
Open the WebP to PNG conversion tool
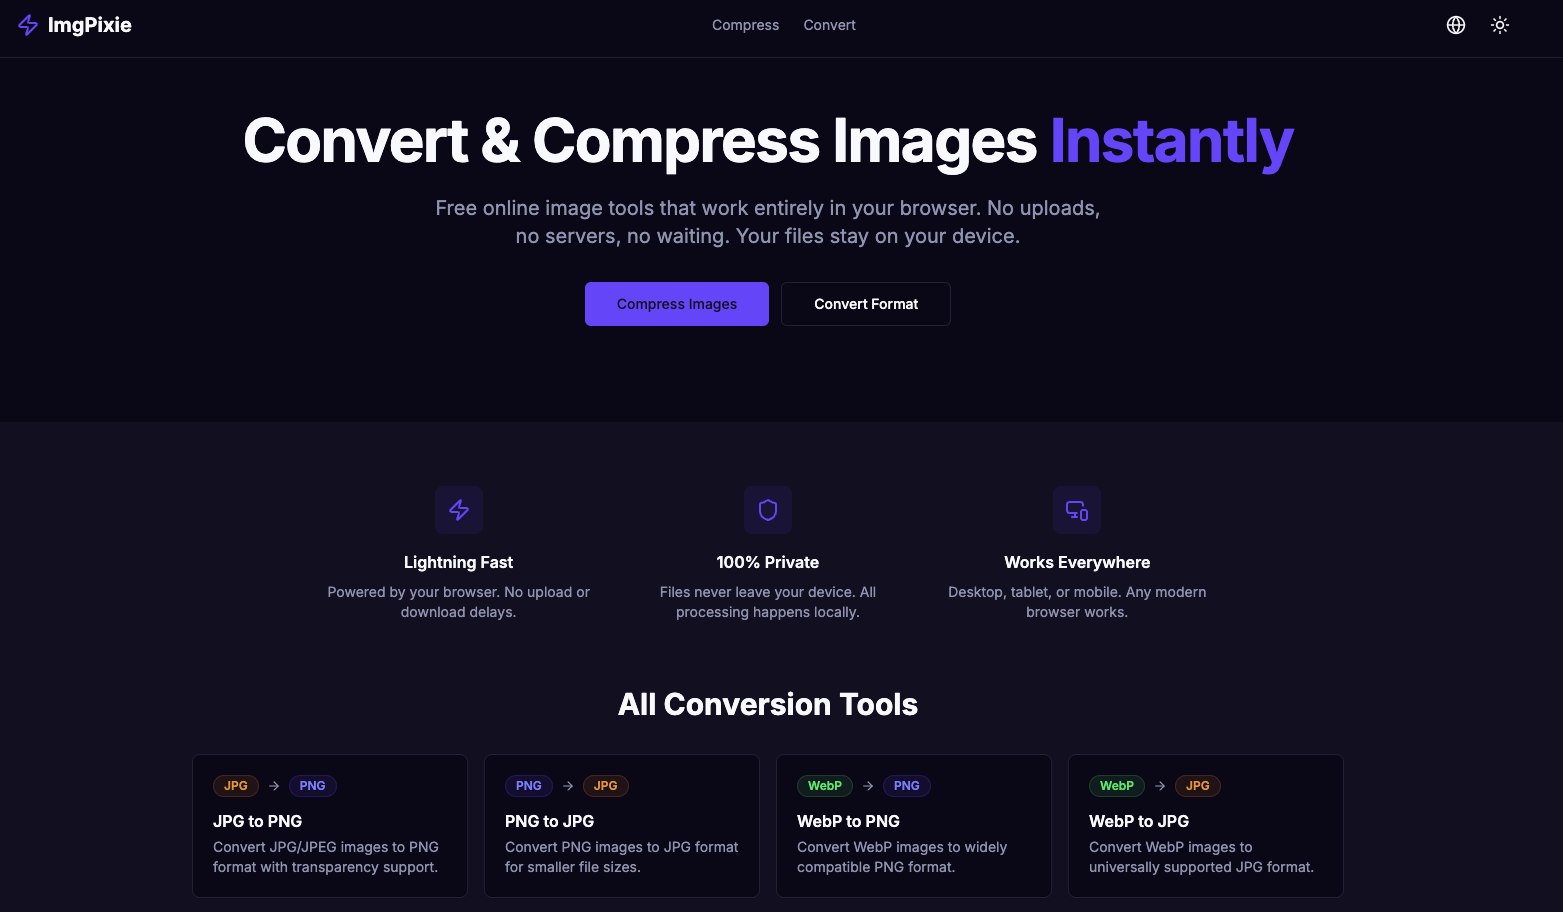coord(913,826)
